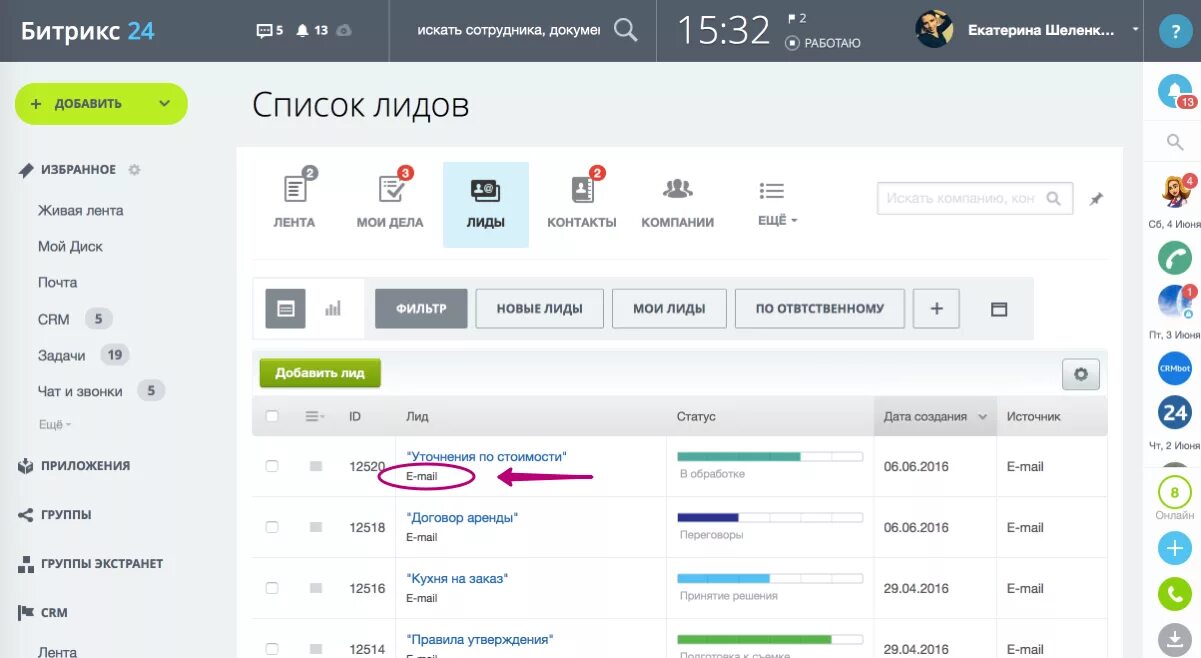This screenshot has width=1201, height=658.
Task: Open right sidebar notifications bell
Action: pos(1175,92)
